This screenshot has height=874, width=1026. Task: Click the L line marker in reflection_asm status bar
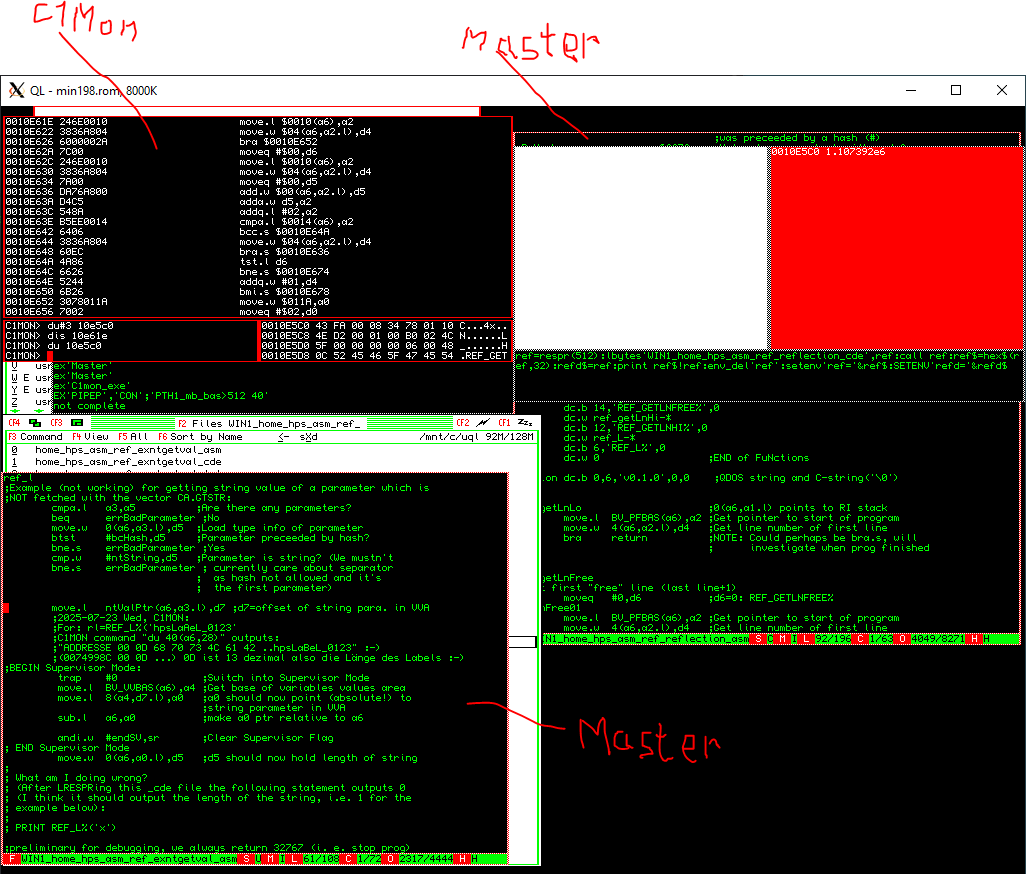(807, 638)
